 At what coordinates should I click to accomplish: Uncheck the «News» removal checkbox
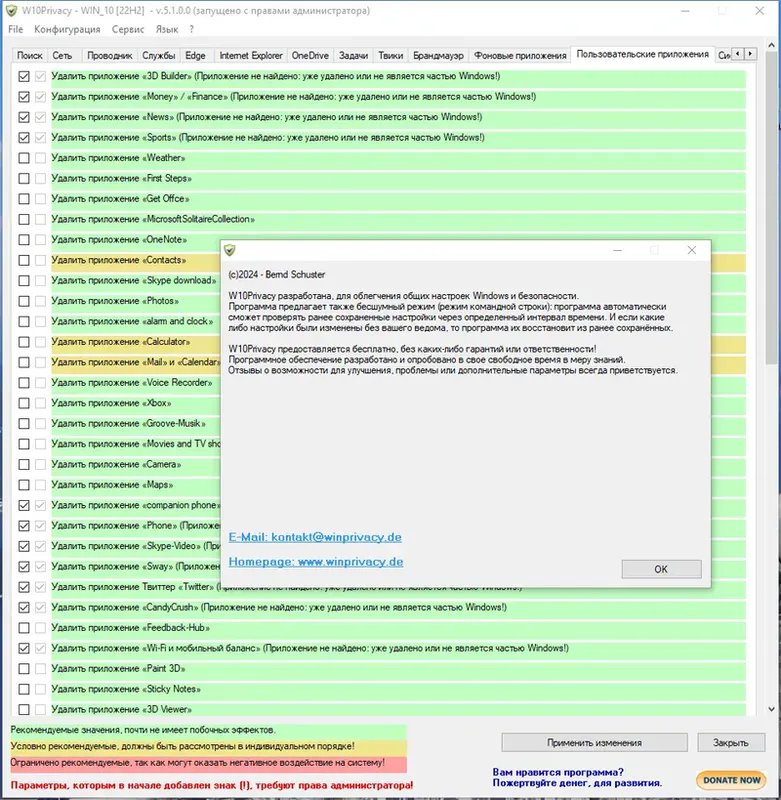click(x=24, y=117)
